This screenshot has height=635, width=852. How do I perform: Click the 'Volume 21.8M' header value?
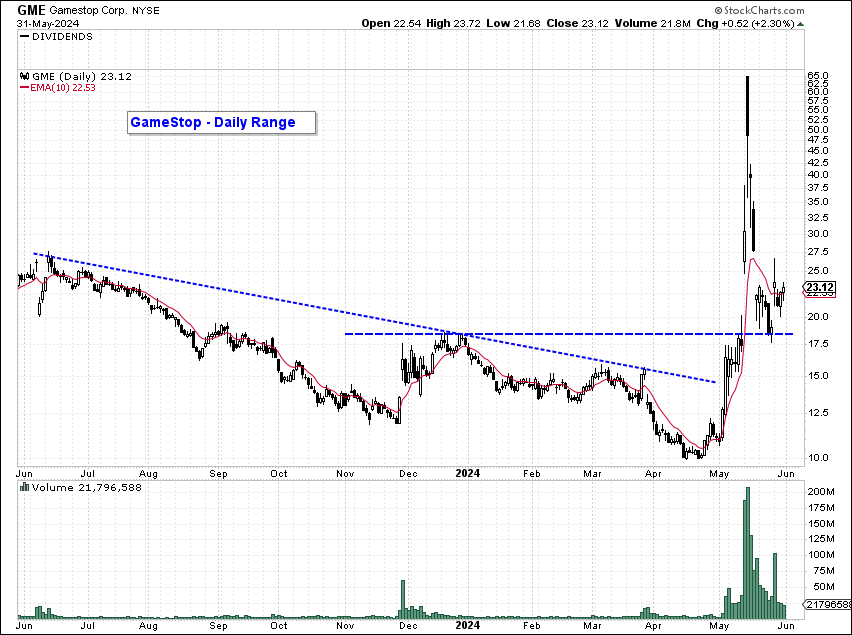click(x=653, y=23)
